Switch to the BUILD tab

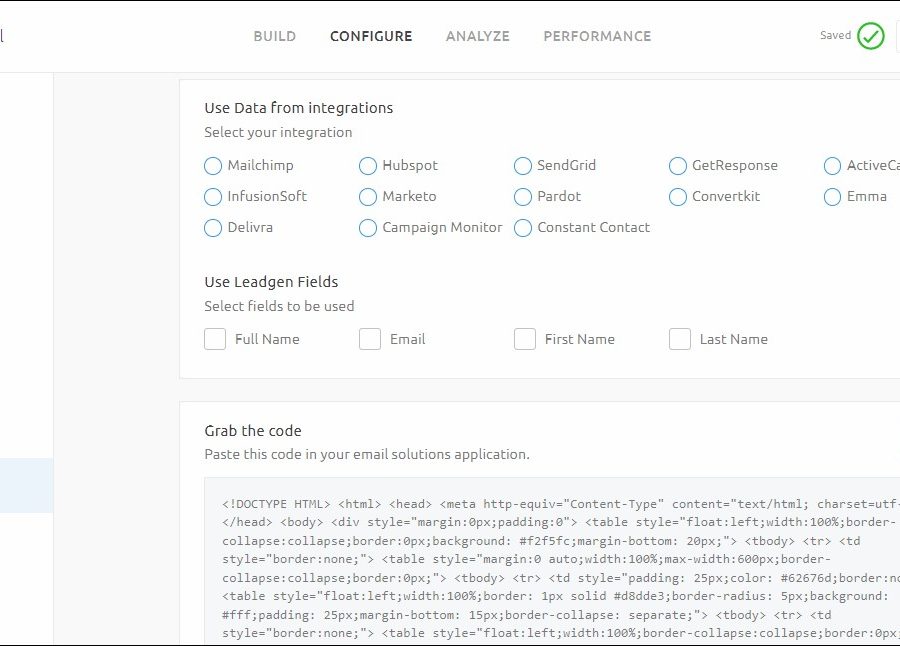(x=274, y=36)
